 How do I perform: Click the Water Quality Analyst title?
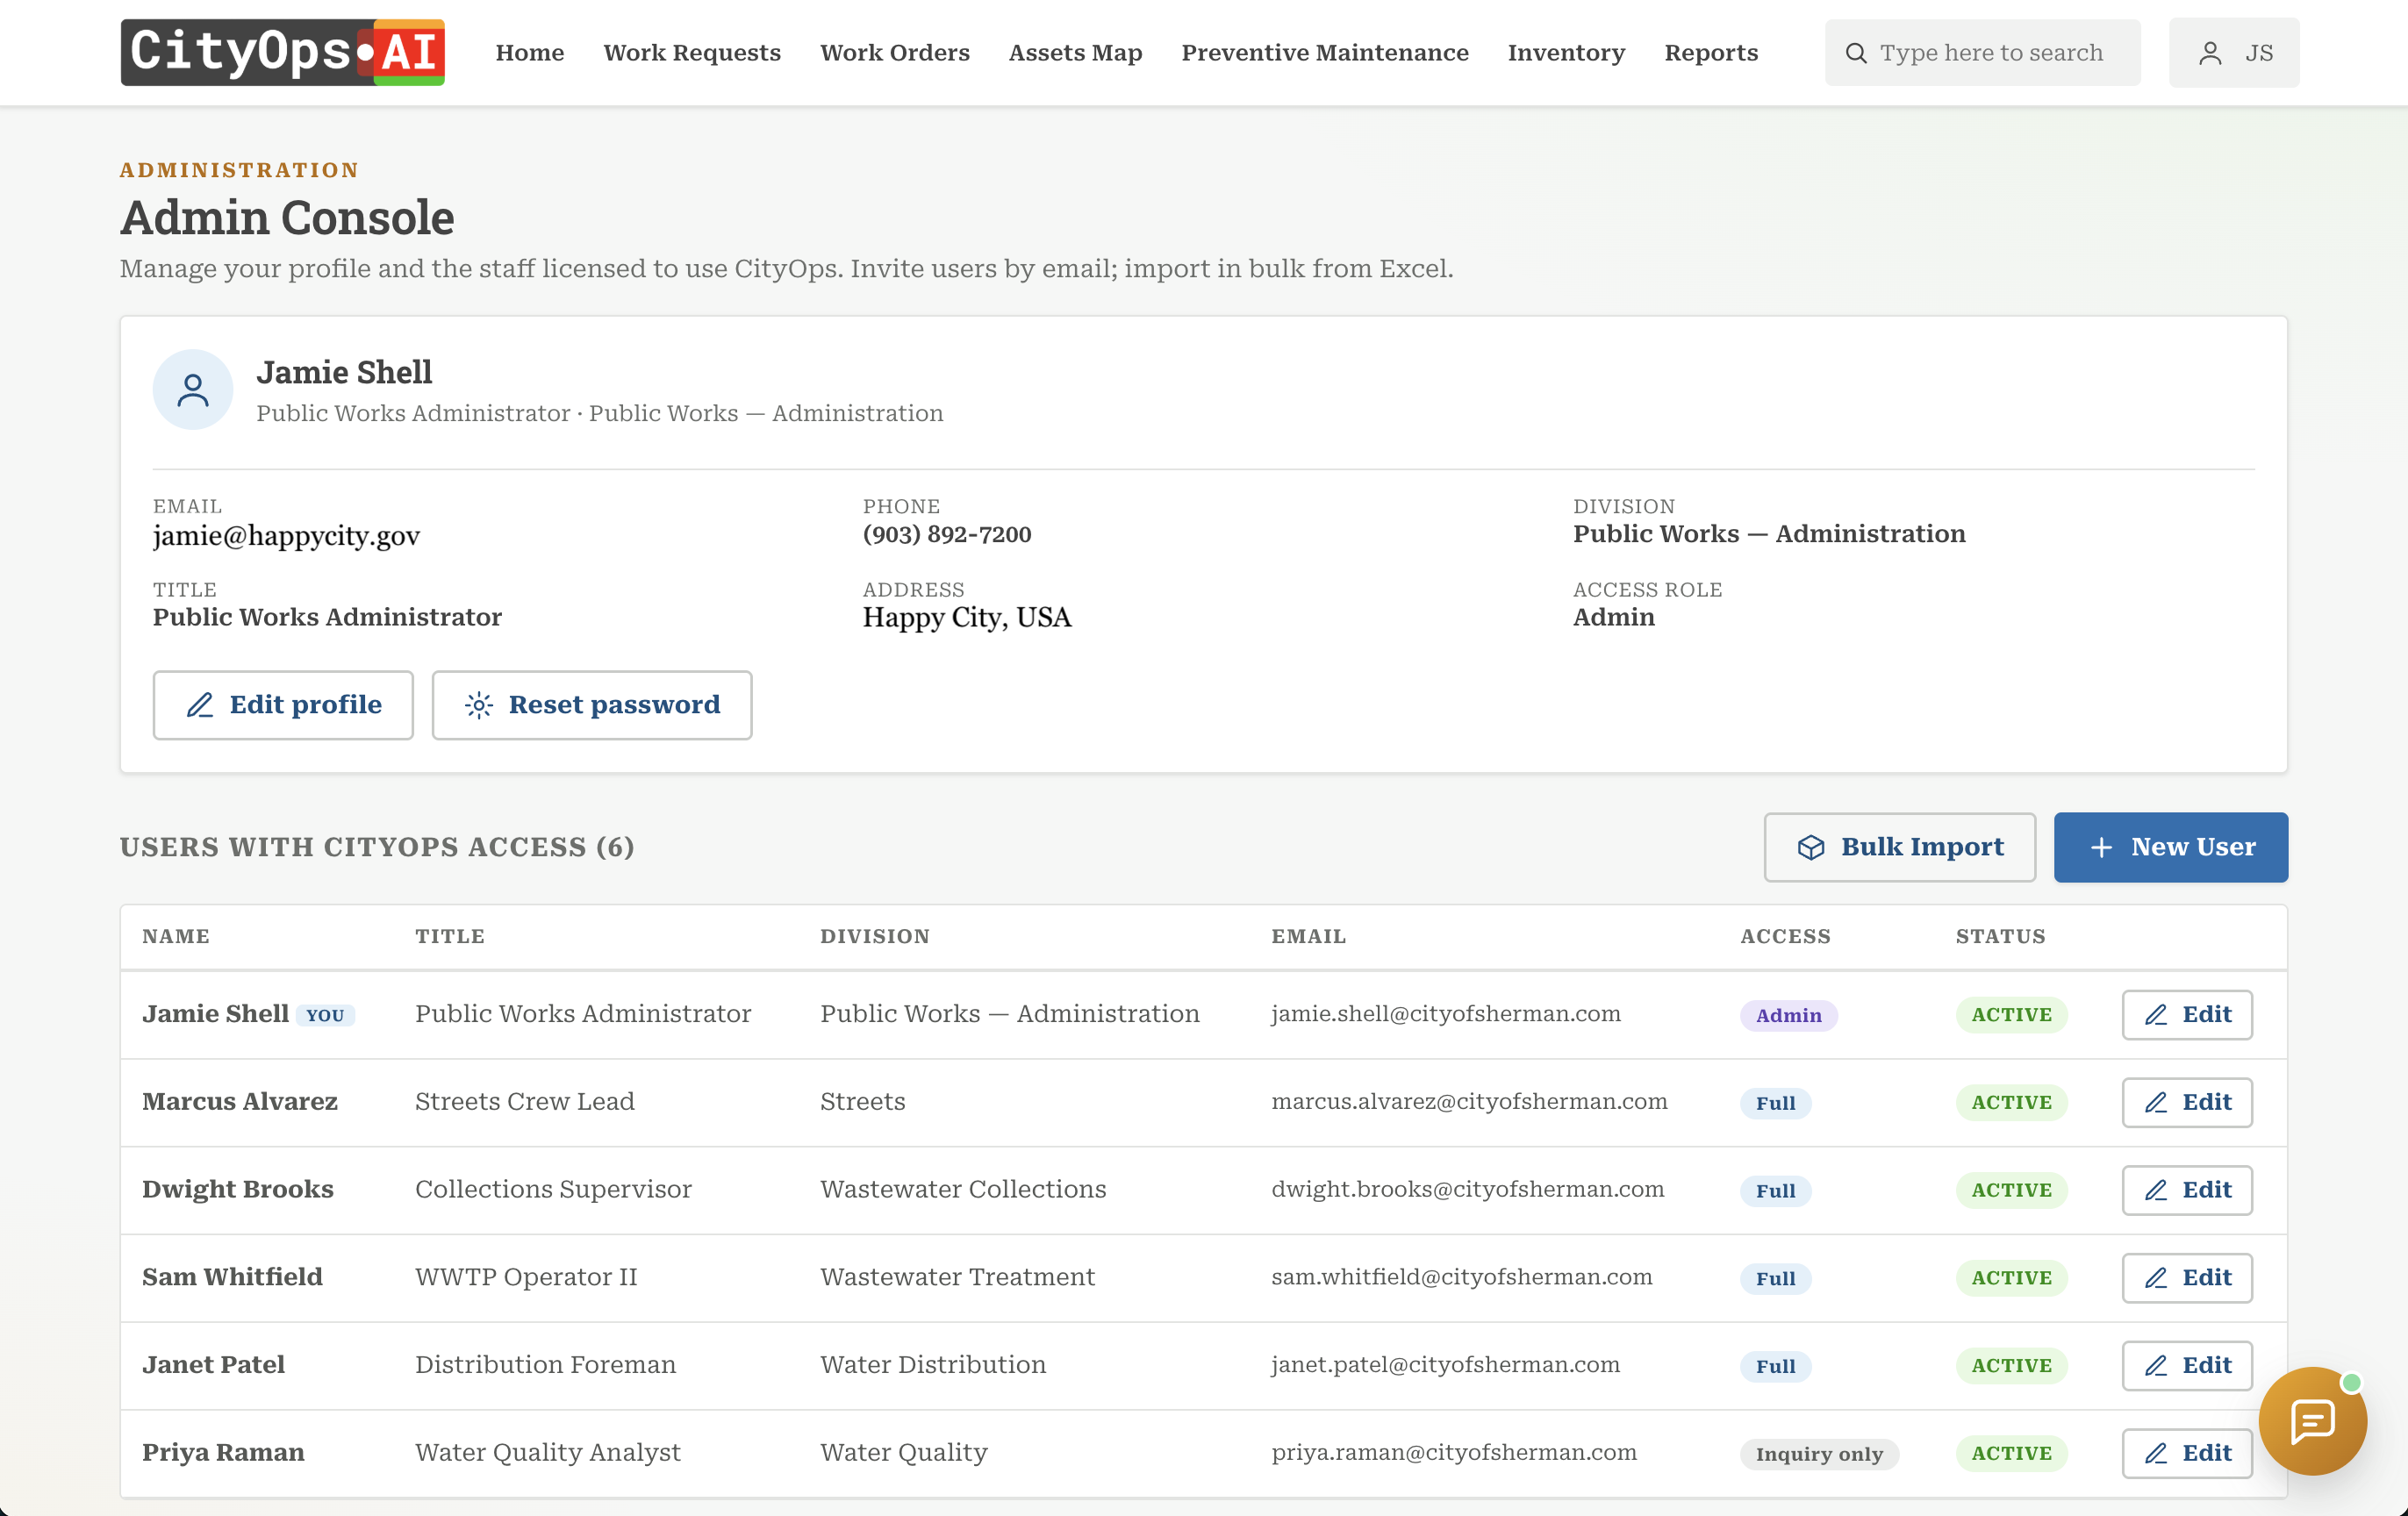coord(548,1454)
